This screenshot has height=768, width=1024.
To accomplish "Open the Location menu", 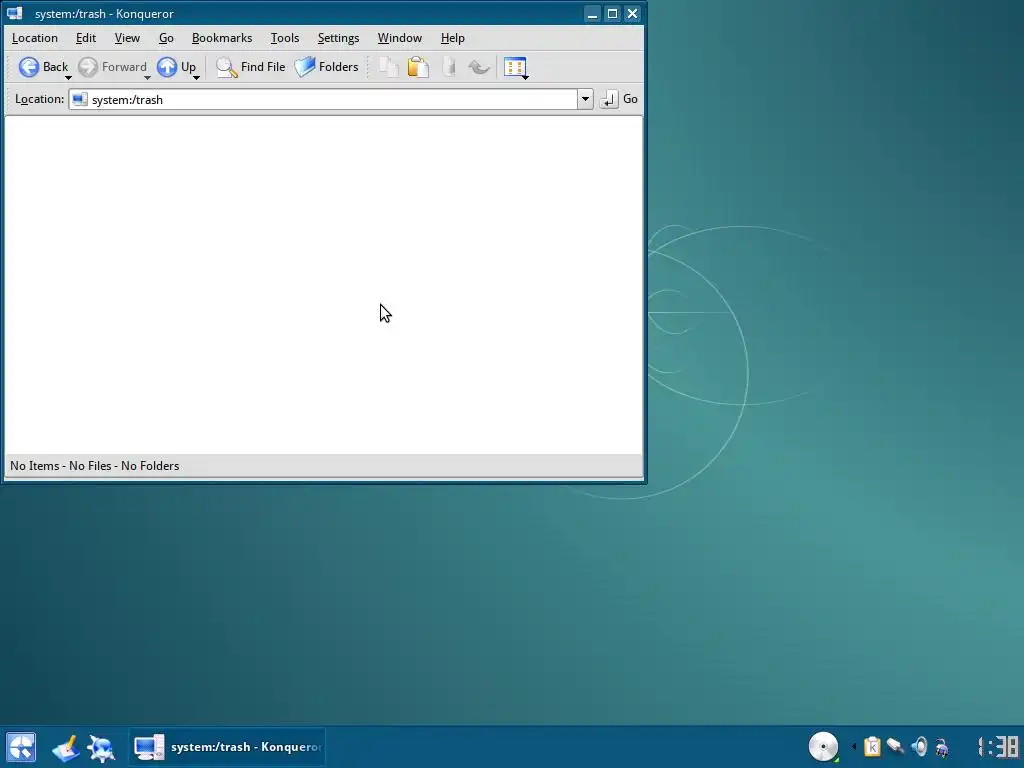I will pos(35,38).
